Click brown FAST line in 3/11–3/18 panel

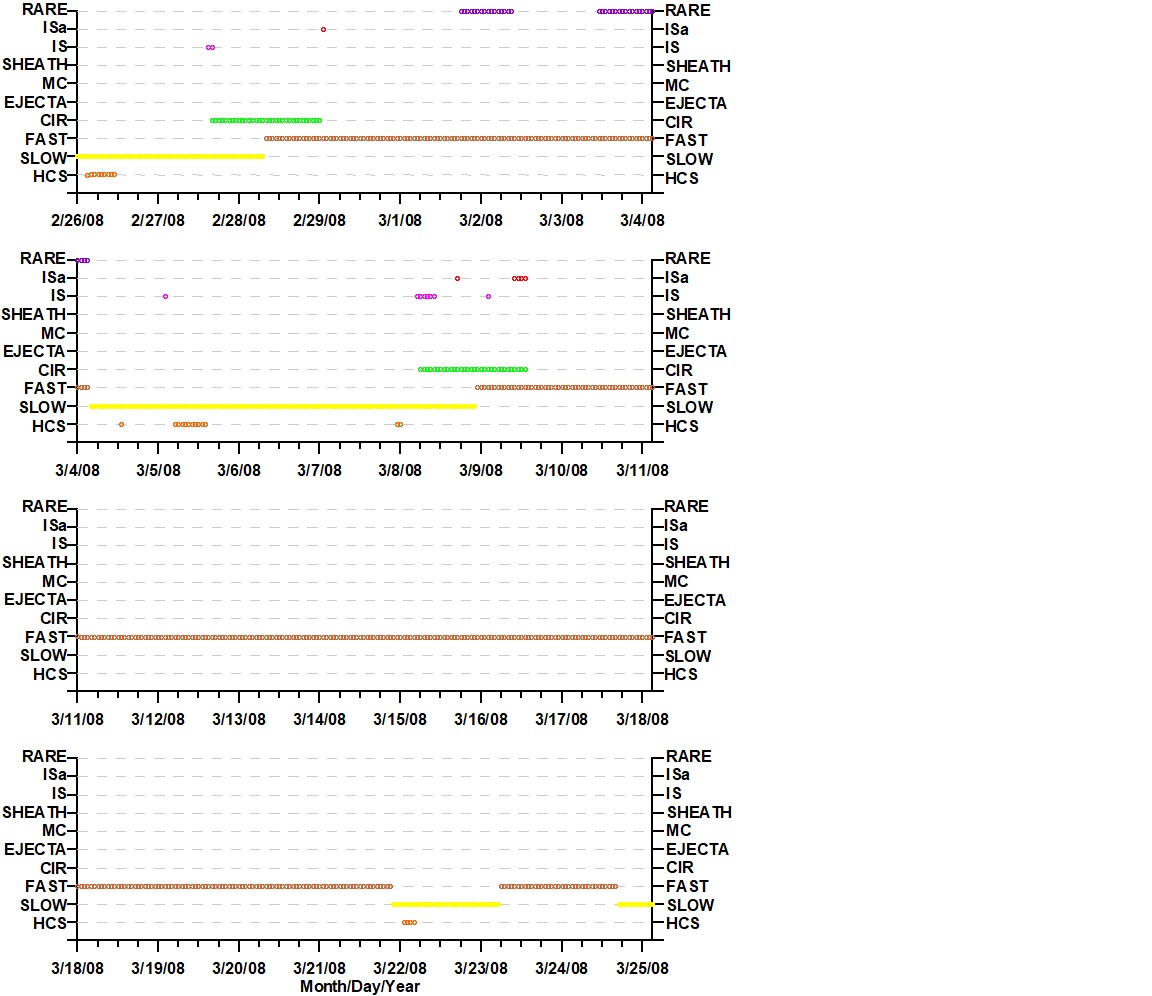point(365,638)
